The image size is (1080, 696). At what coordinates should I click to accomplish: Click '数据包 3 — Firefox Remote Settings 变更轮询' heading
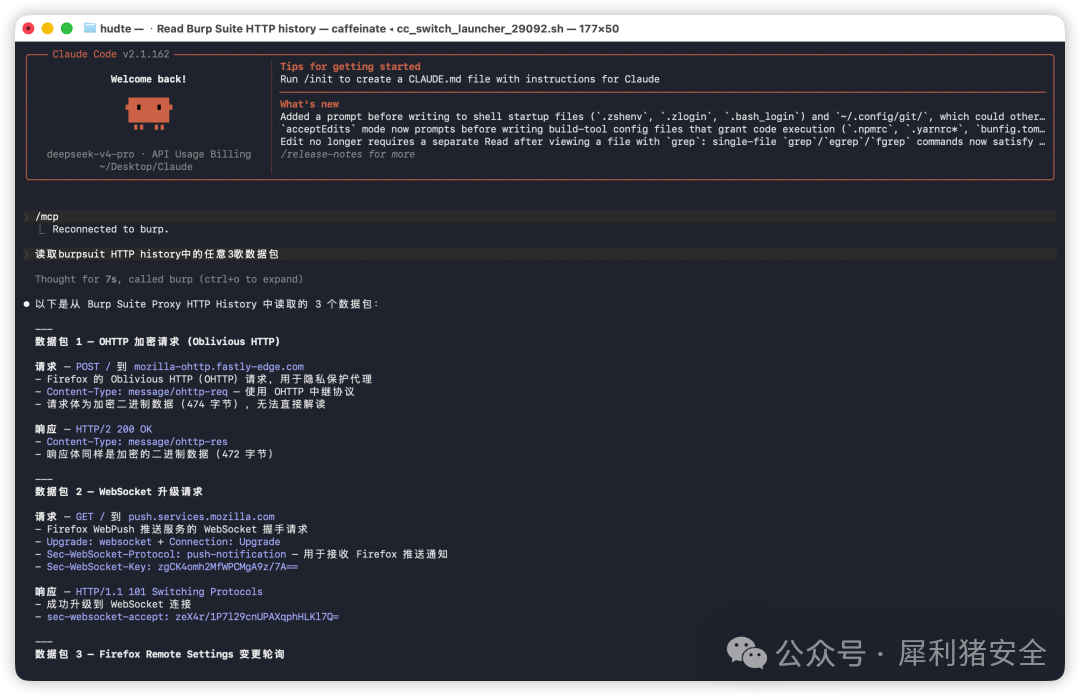(x=159, y=655)
